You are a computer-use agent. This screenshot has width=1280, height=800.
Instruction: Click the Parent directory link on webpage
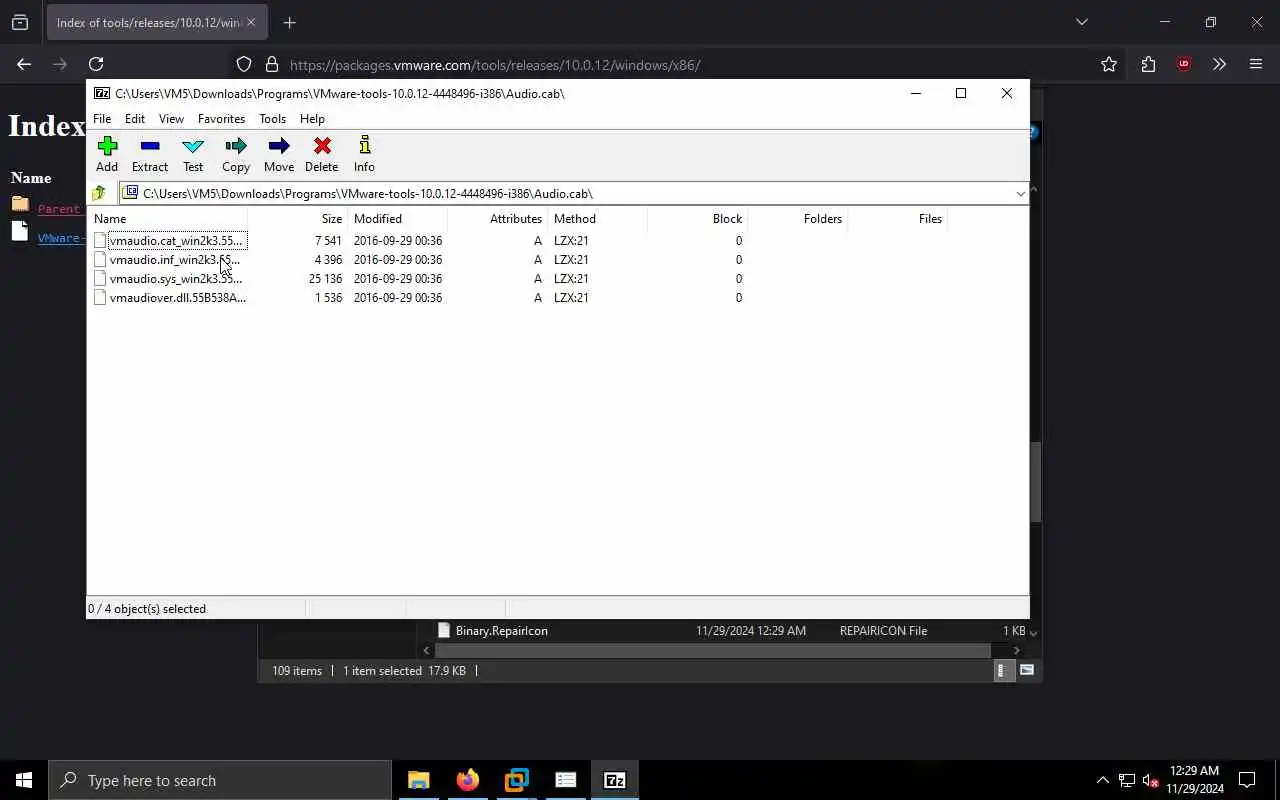(x=59, y=209)
